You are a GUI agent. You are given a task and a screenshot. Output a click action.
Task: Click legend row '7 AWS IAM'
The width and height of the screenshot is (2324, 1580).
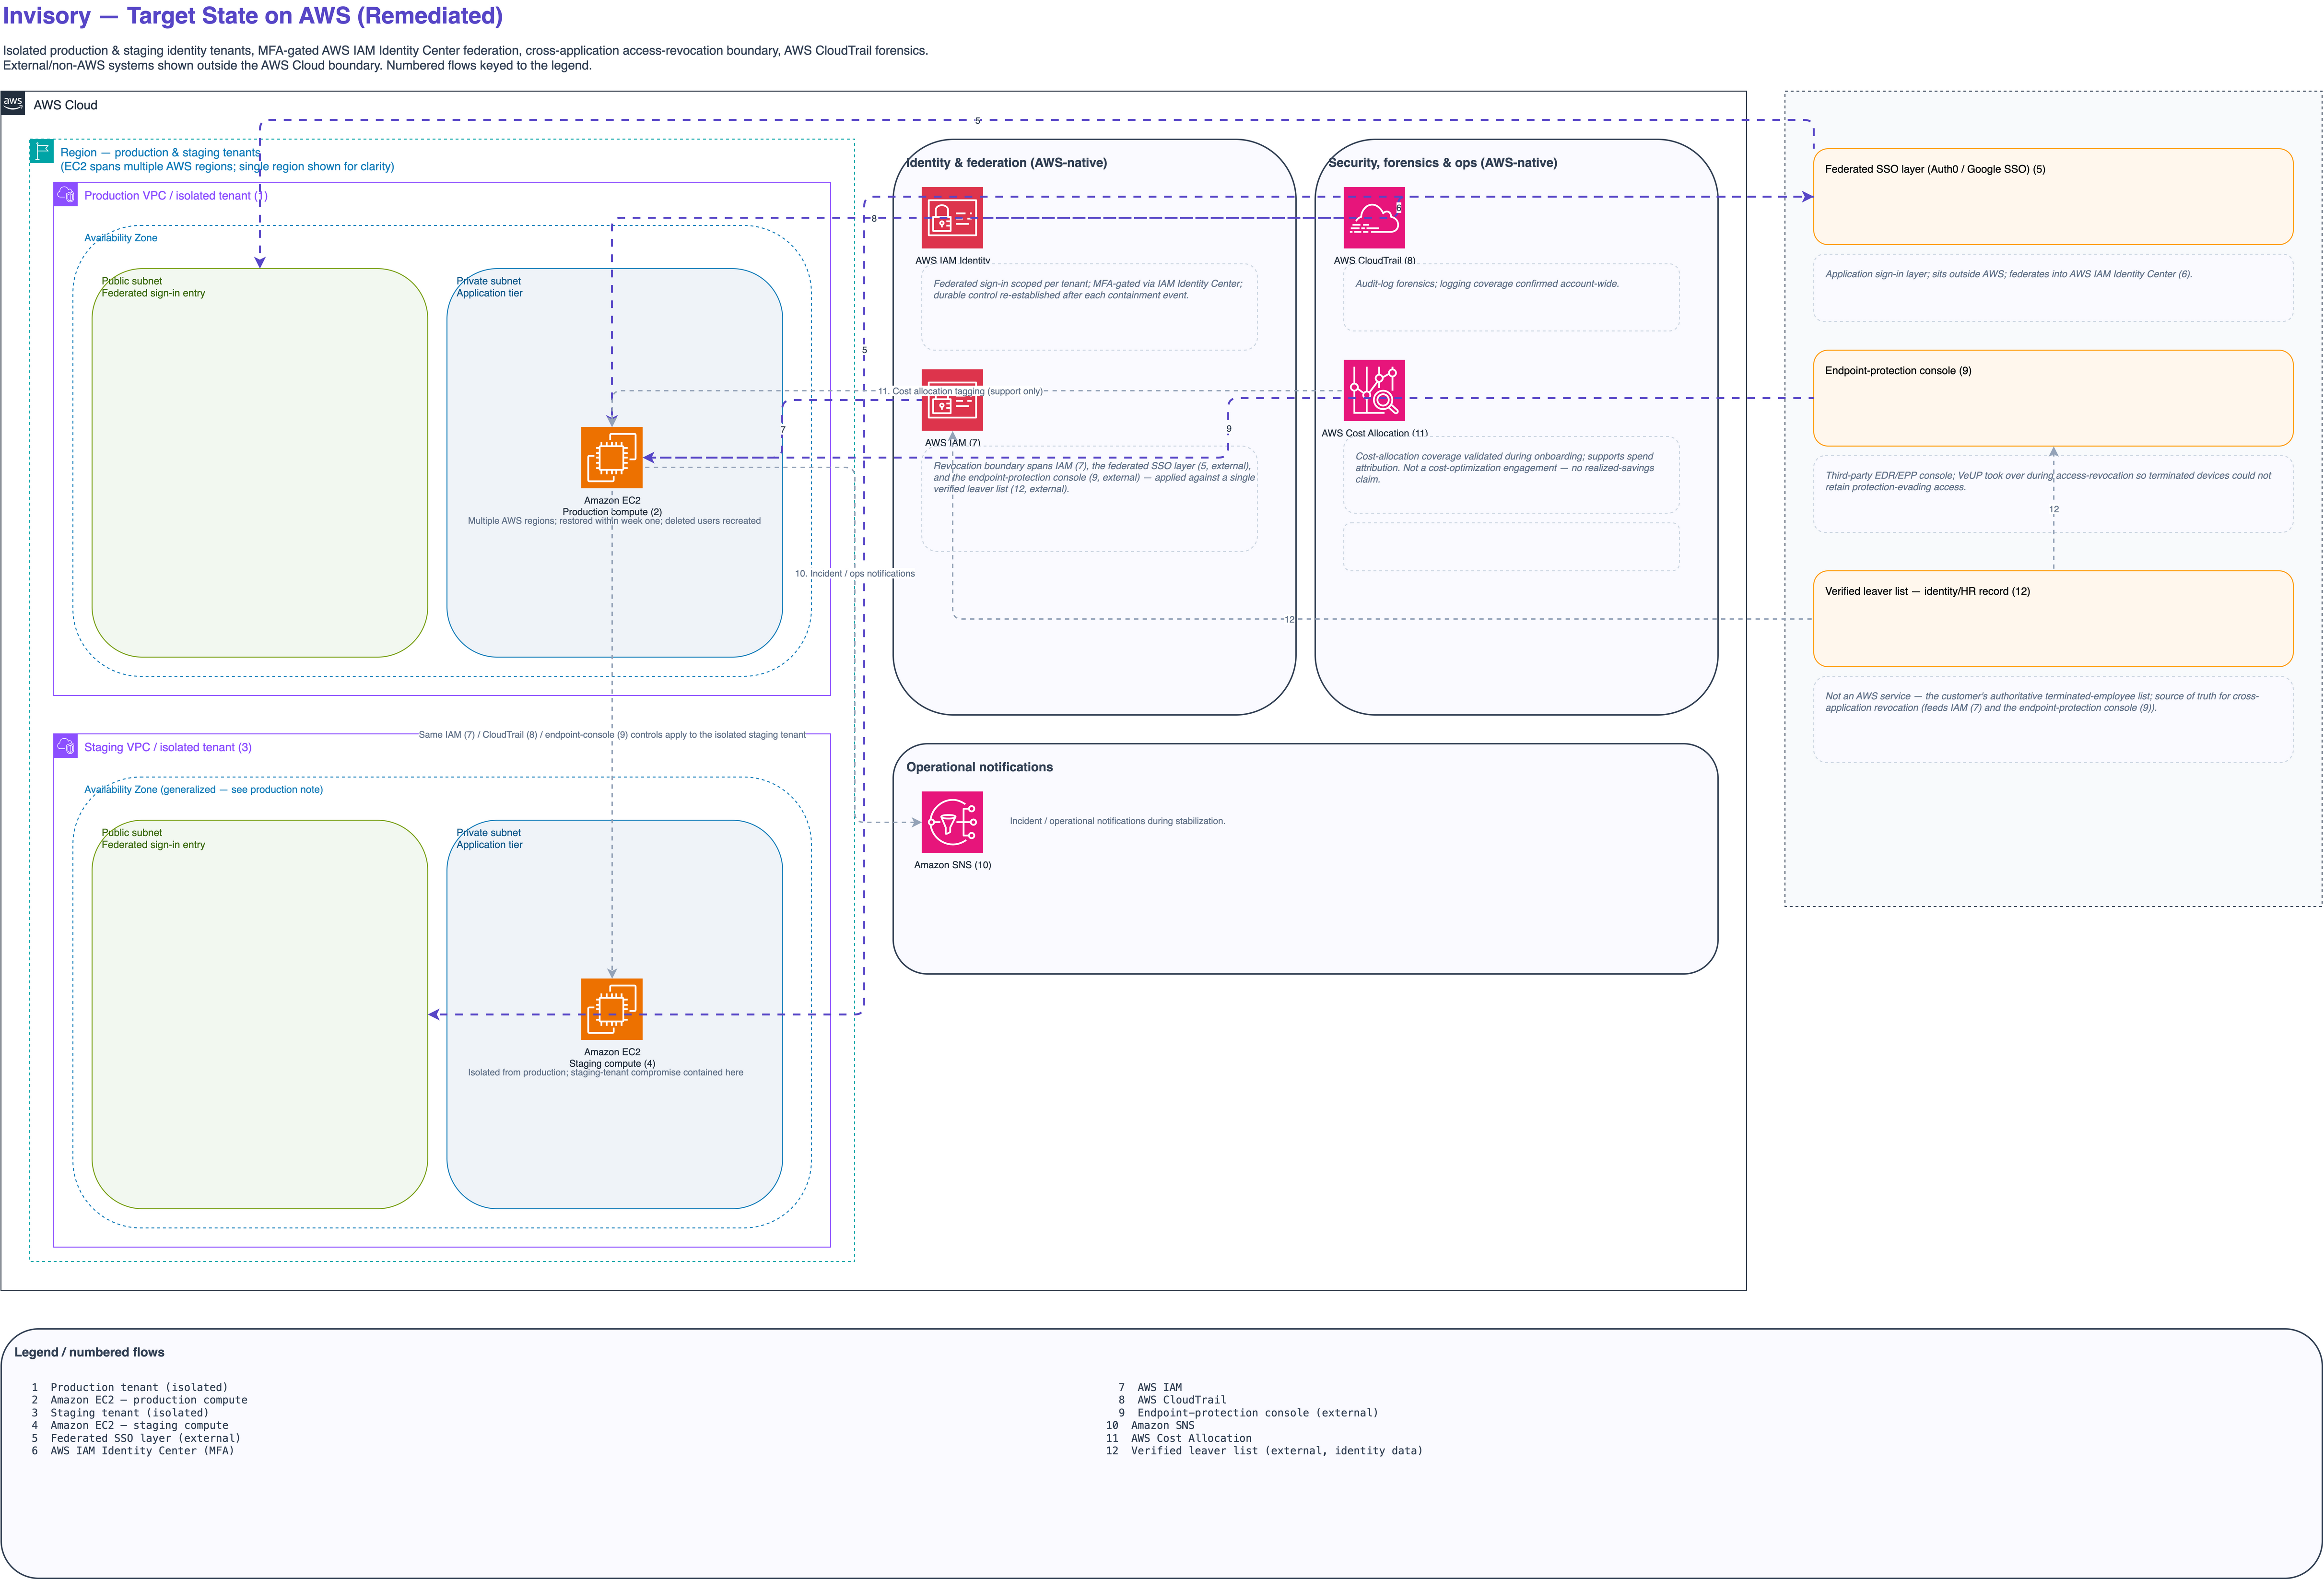pyautogui.click(x=1150, y=1387)
